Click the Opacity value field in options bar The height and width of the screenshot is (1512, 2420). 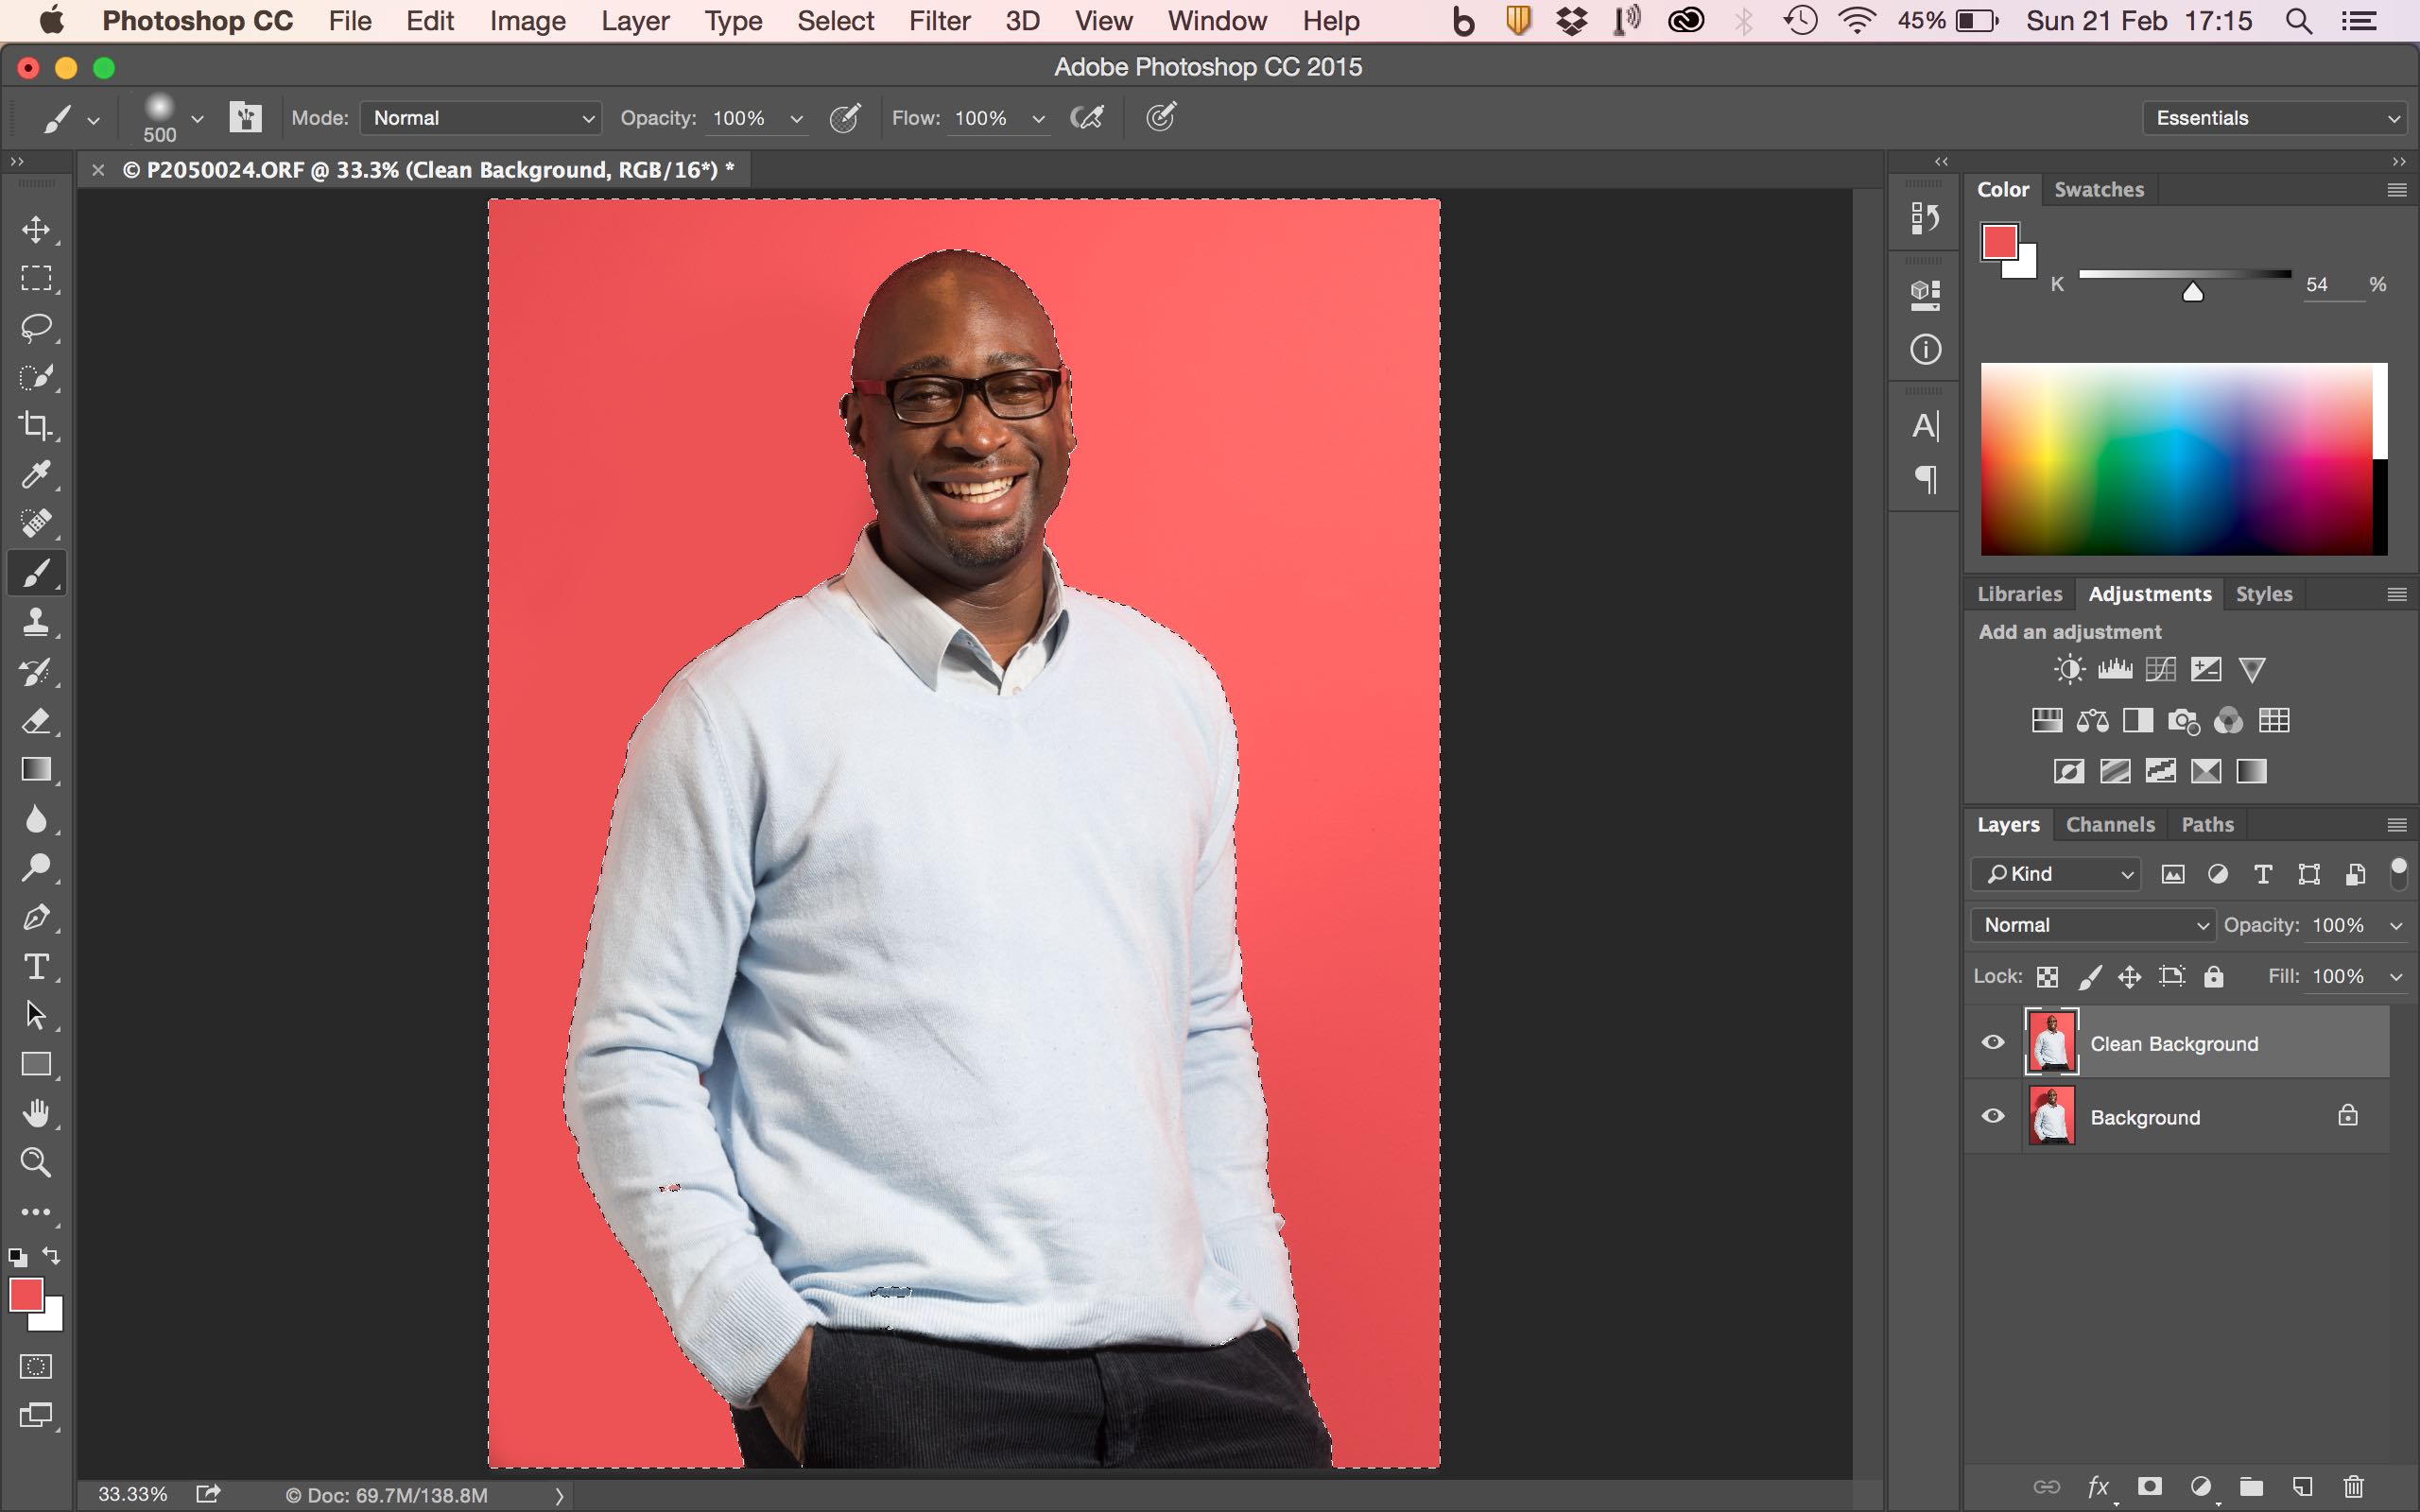[x=741, y=118]
